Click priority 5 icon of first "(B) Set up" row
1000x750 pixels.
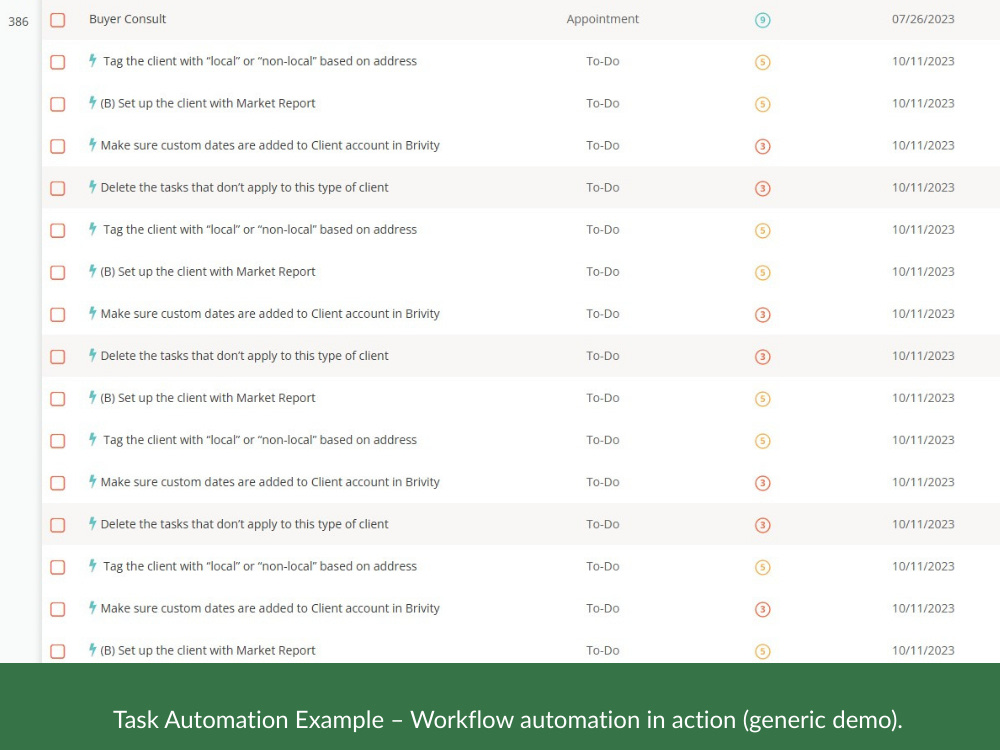pos(762,105)
